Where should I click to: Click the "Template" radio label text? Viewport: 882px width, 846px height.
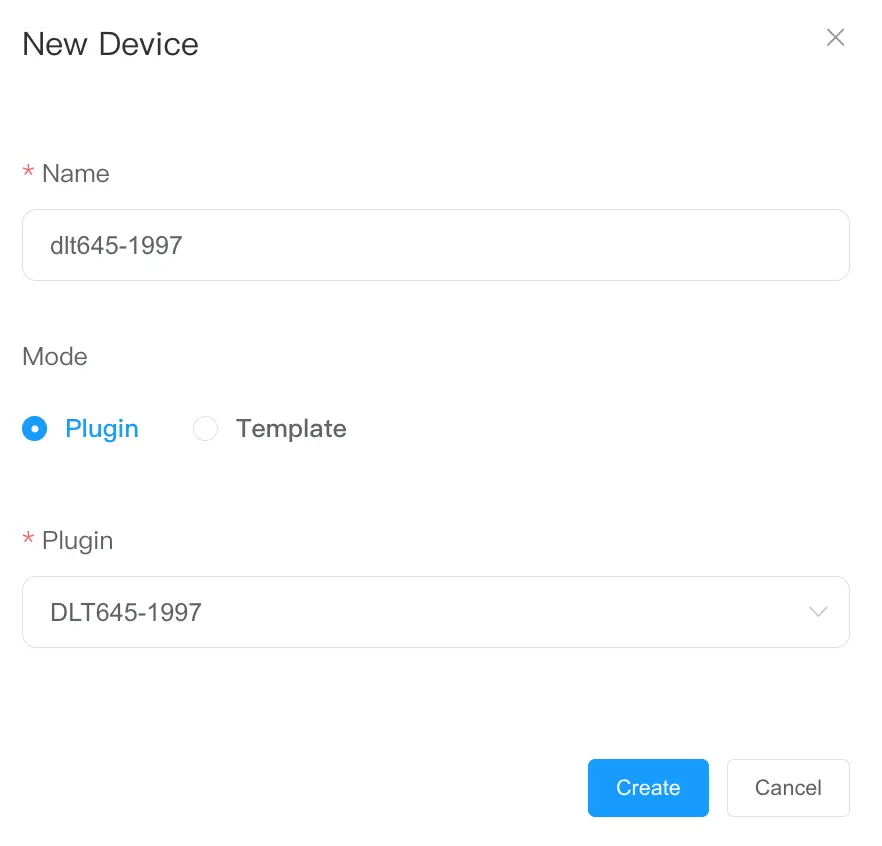click(291, 429)
